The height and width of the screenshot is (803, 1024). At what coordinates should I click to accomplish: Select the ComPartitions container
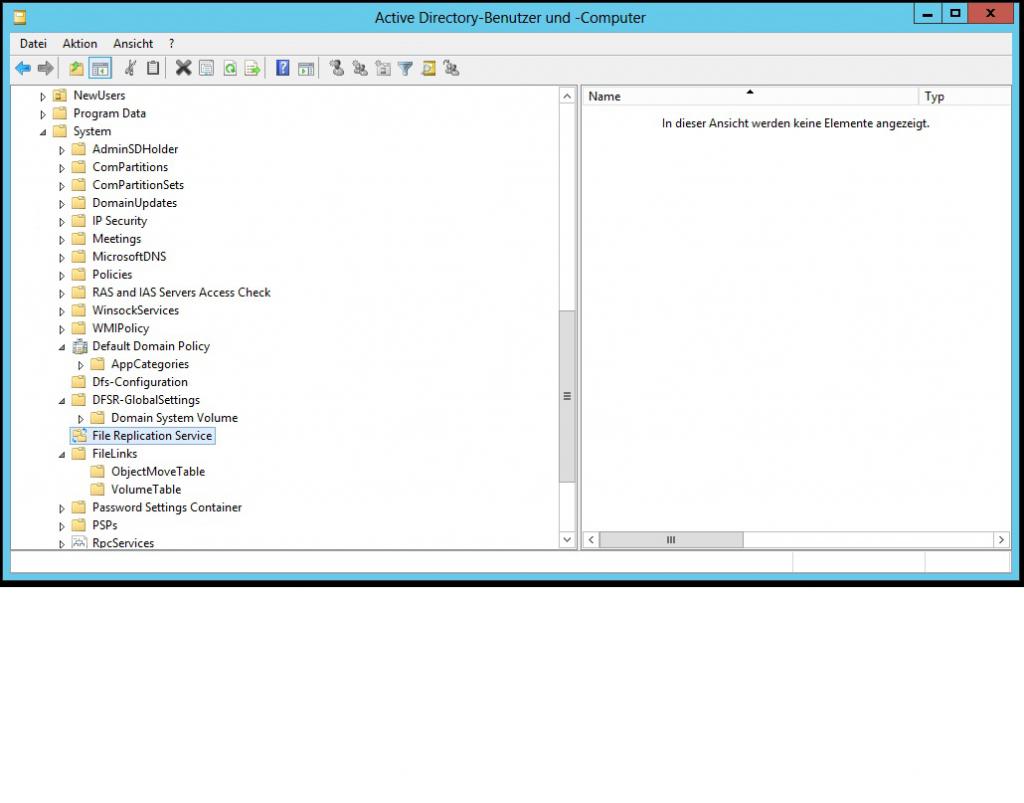pos(130,167)
